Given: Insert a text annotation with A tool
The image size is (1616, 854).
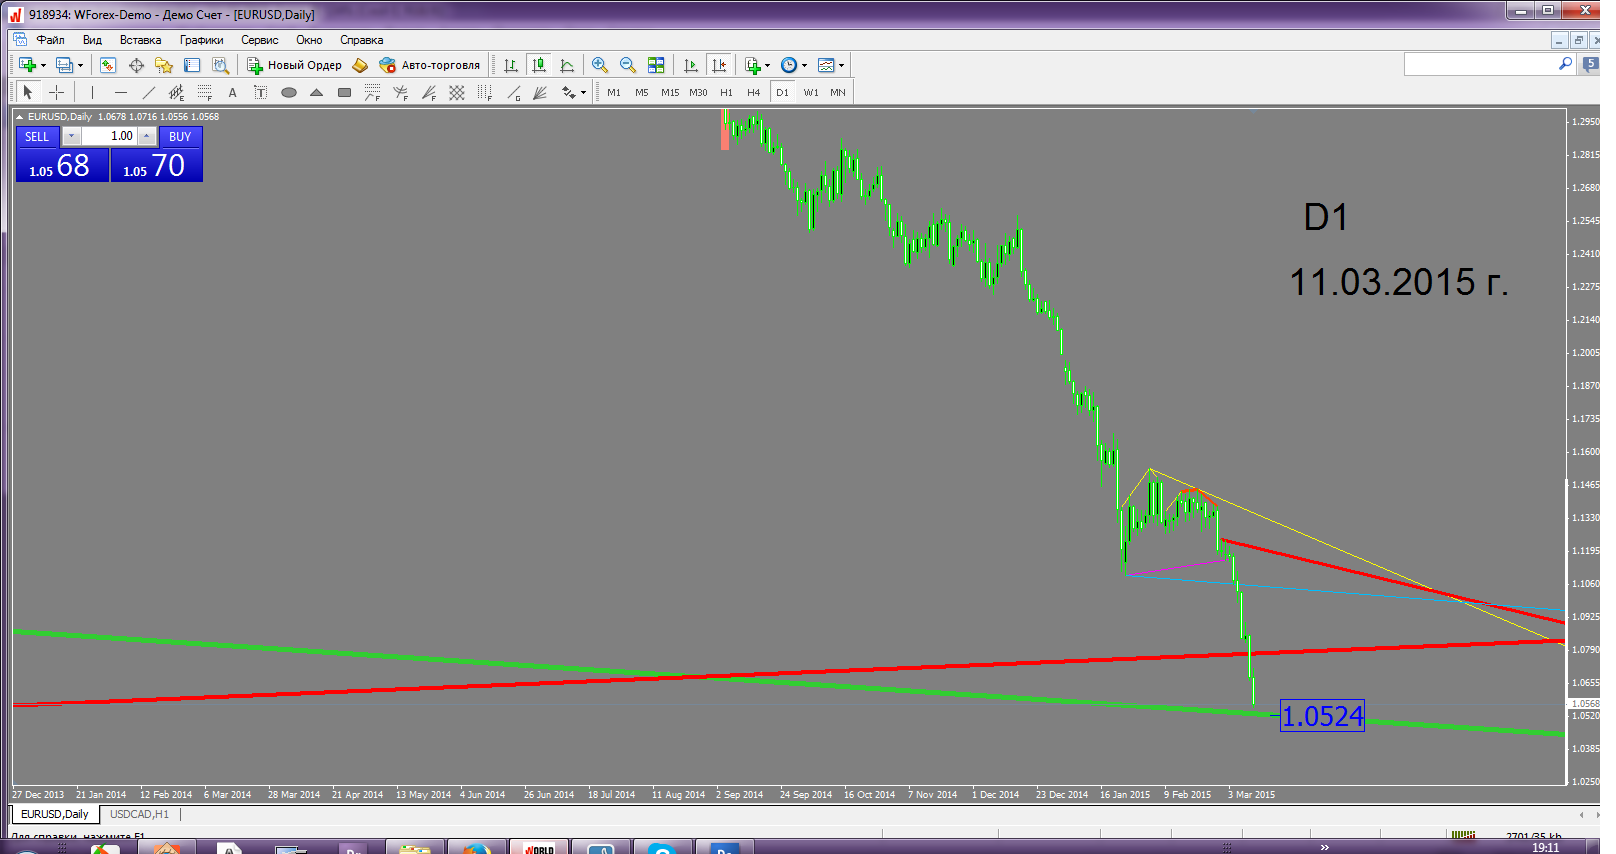Looking at the screenshot, I should click(233, 92).
